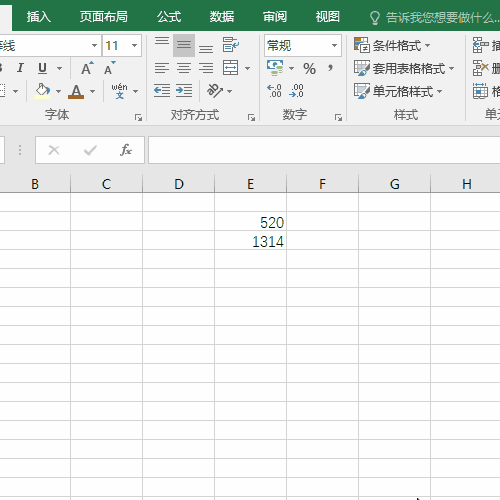Increase font size with the larger A

87,68
